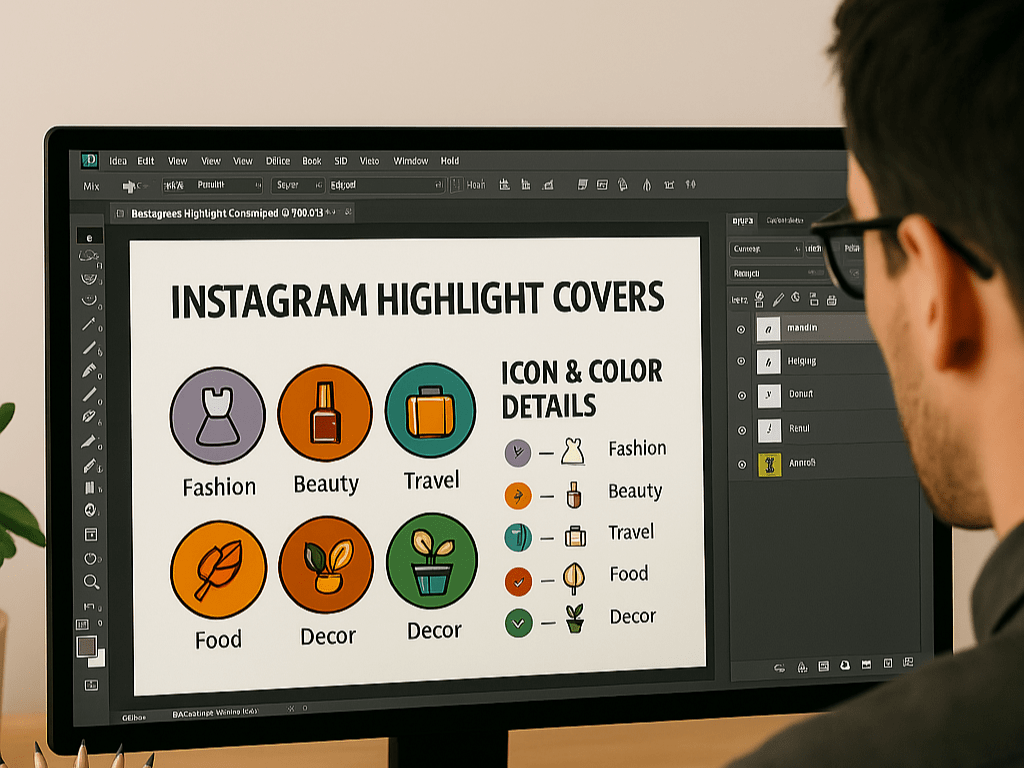Click the teal Travel suitcase icon
The height and width of the screenshot is (768, 1024).
click(x=430, y=409)
